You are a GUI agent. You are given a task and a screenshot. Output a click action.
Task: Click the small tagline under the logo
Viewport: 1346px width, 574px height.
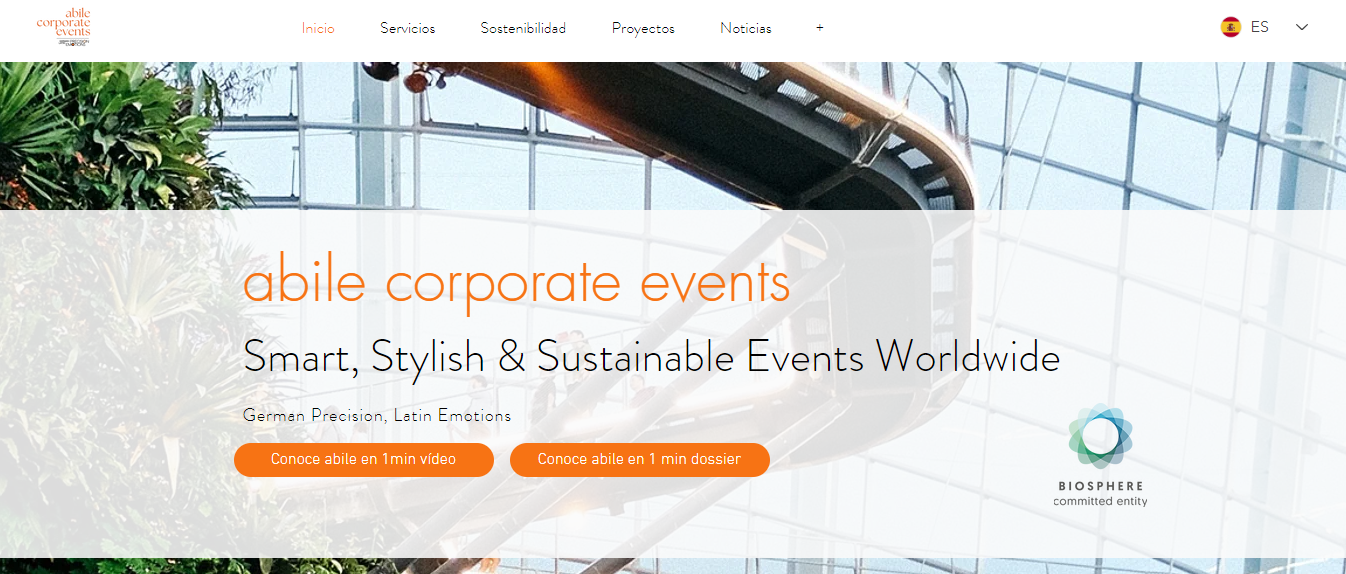(x=73, y=44)
